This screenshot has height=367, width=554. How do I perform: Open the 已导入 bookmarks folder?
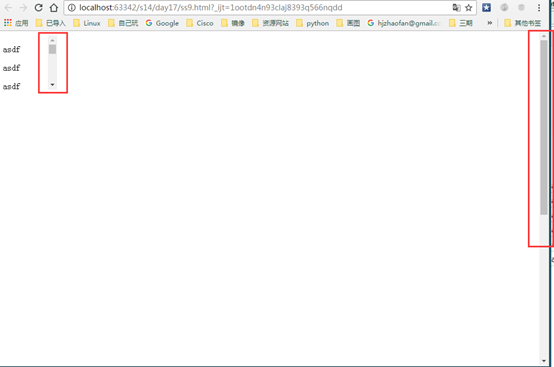[51, 23]
